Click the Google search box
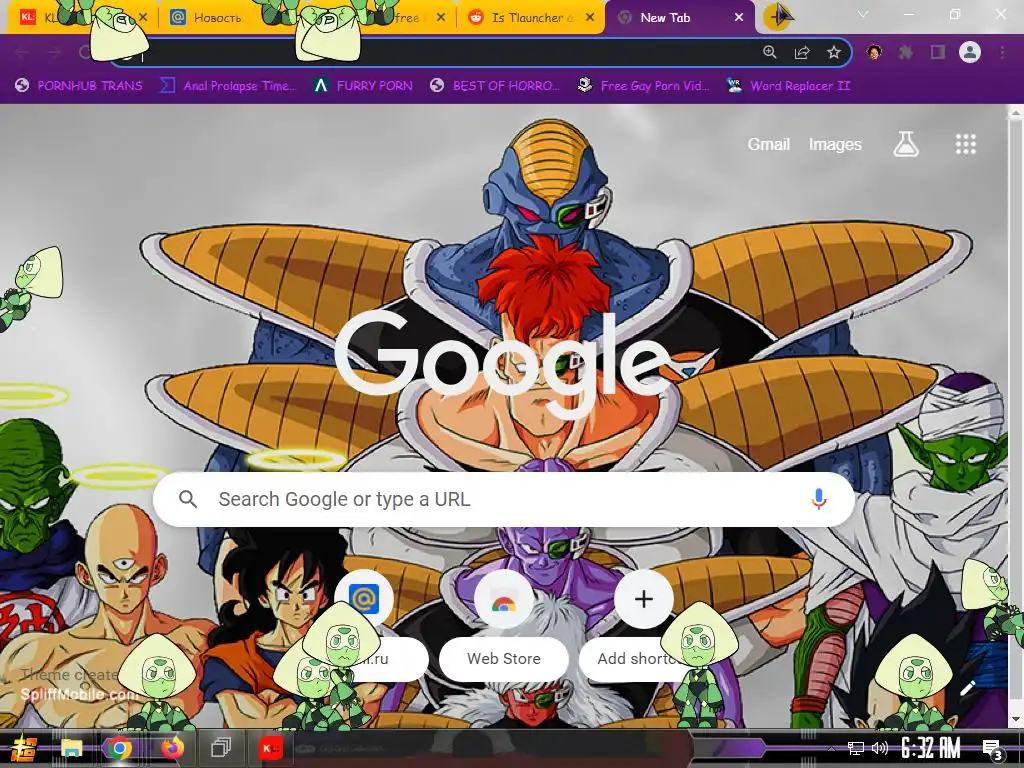This screenshot has width=1024, height=768. 504,500
